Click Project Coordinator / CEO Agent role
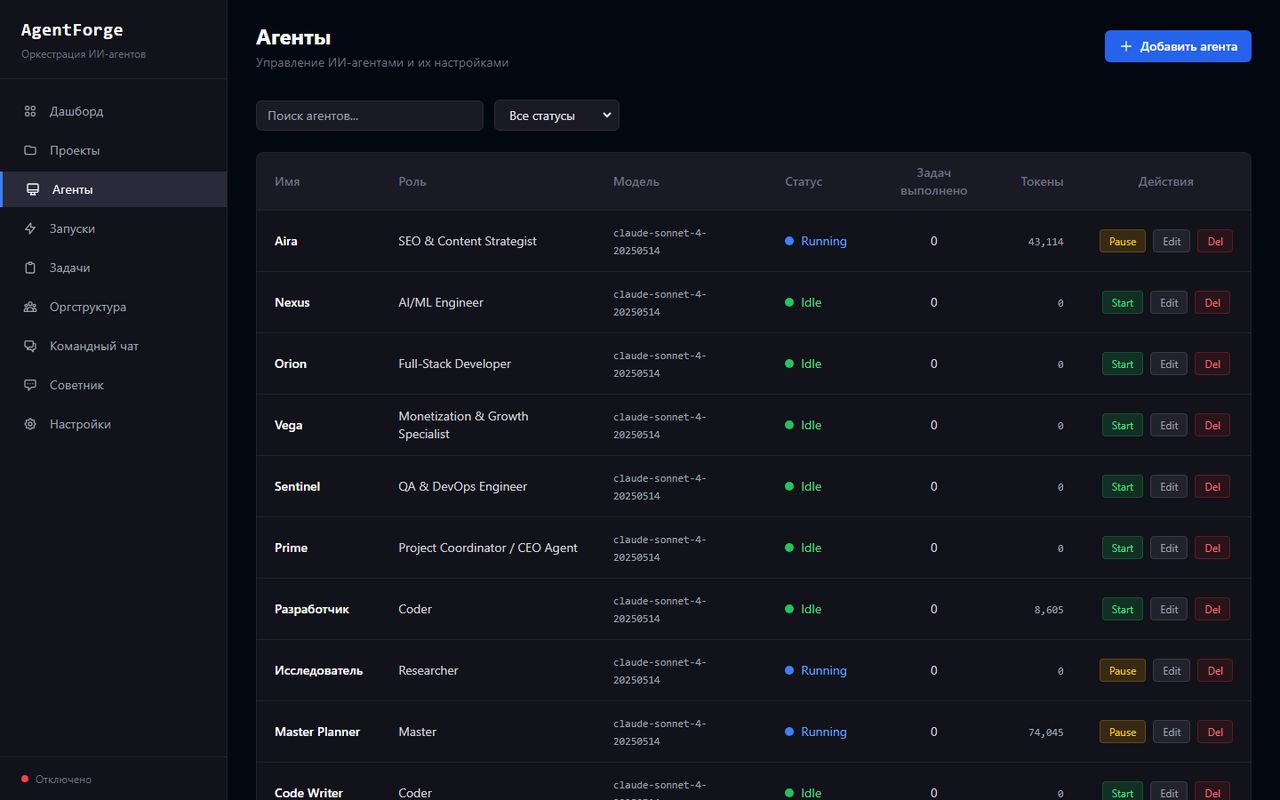1280x800 pixels. pyautogui.click(x=488, y=548)
